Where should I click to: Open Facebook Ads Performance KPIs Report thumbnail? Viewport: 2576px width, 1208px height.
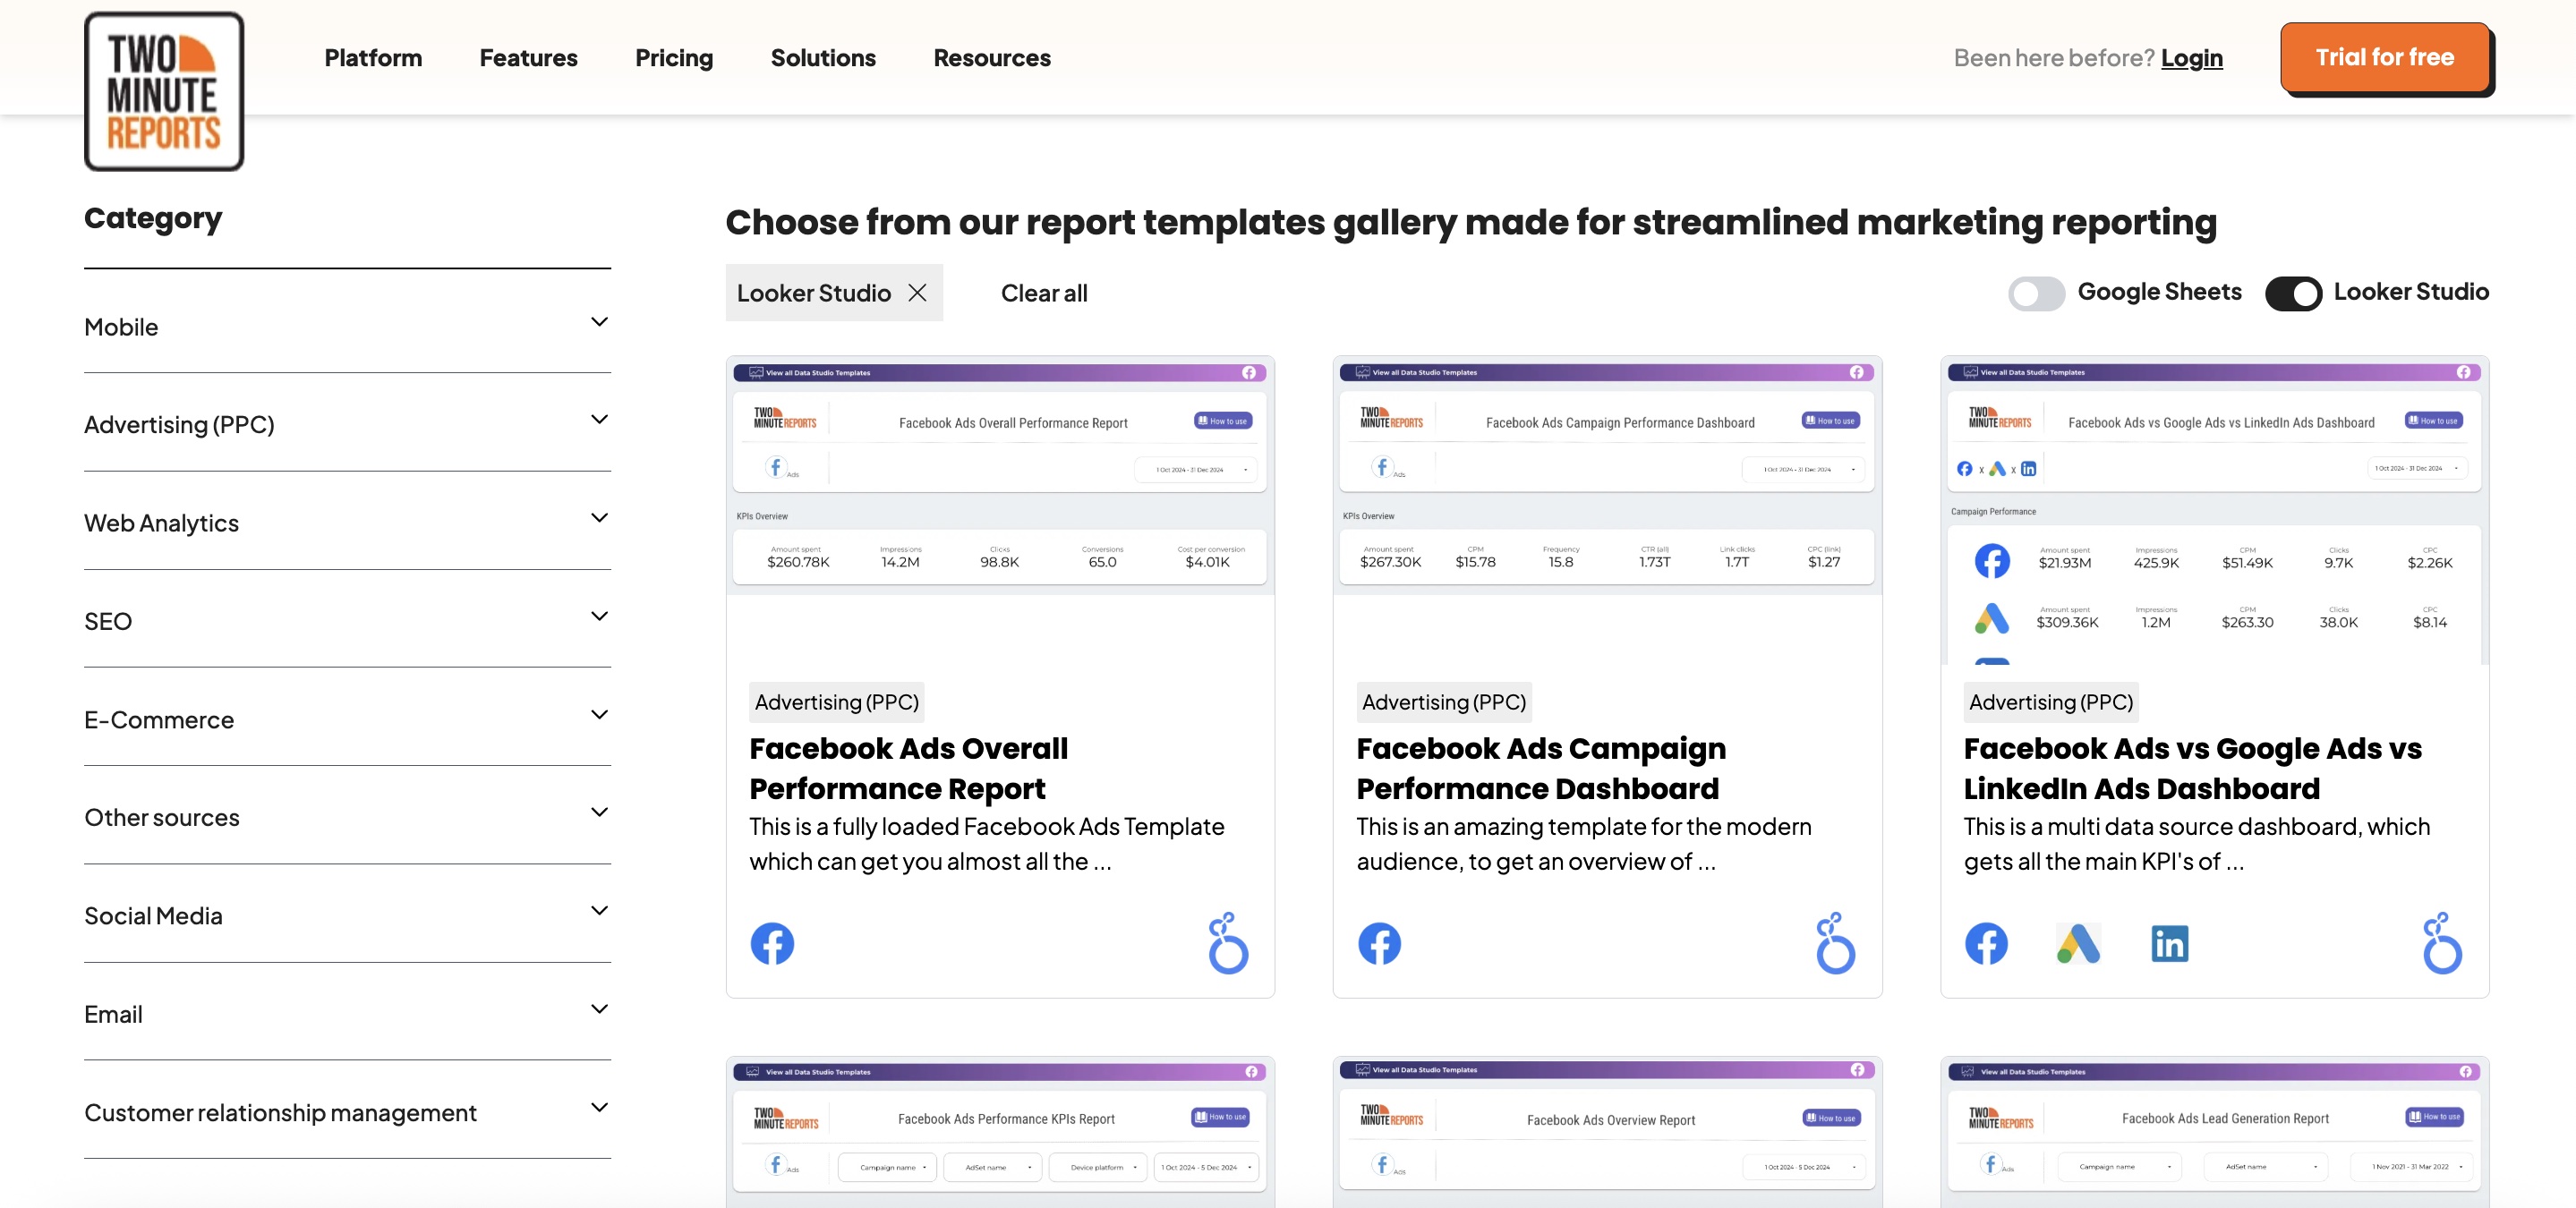pyautogui.click(x=1000, y=1132)
